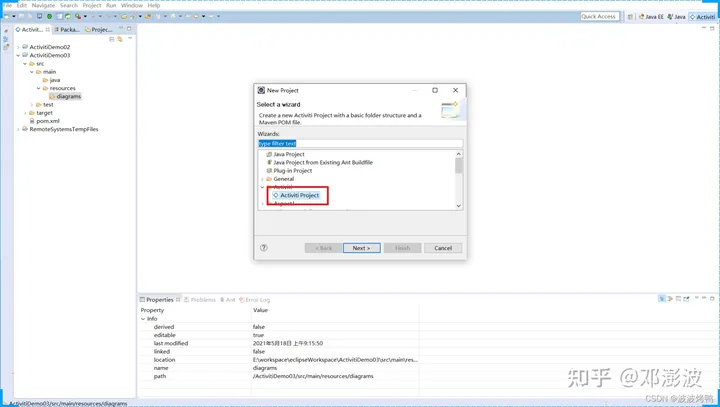Click the Back button in New Project dialog
The image size is (720, 407).
pos(323,248)
